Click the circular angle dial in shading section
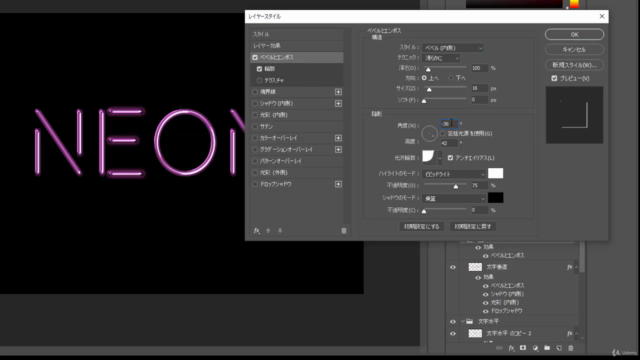 (429, 133)
